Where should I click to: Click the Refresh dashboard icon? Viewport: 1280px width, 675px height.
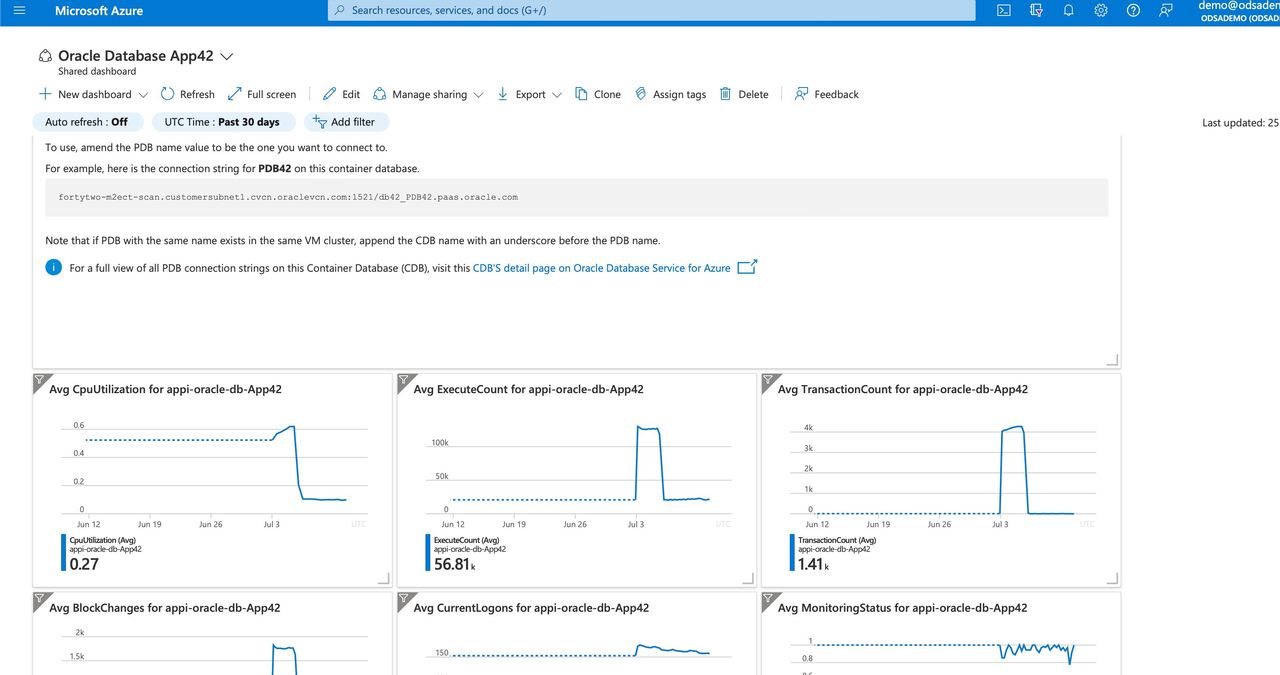tap(187, 94)
